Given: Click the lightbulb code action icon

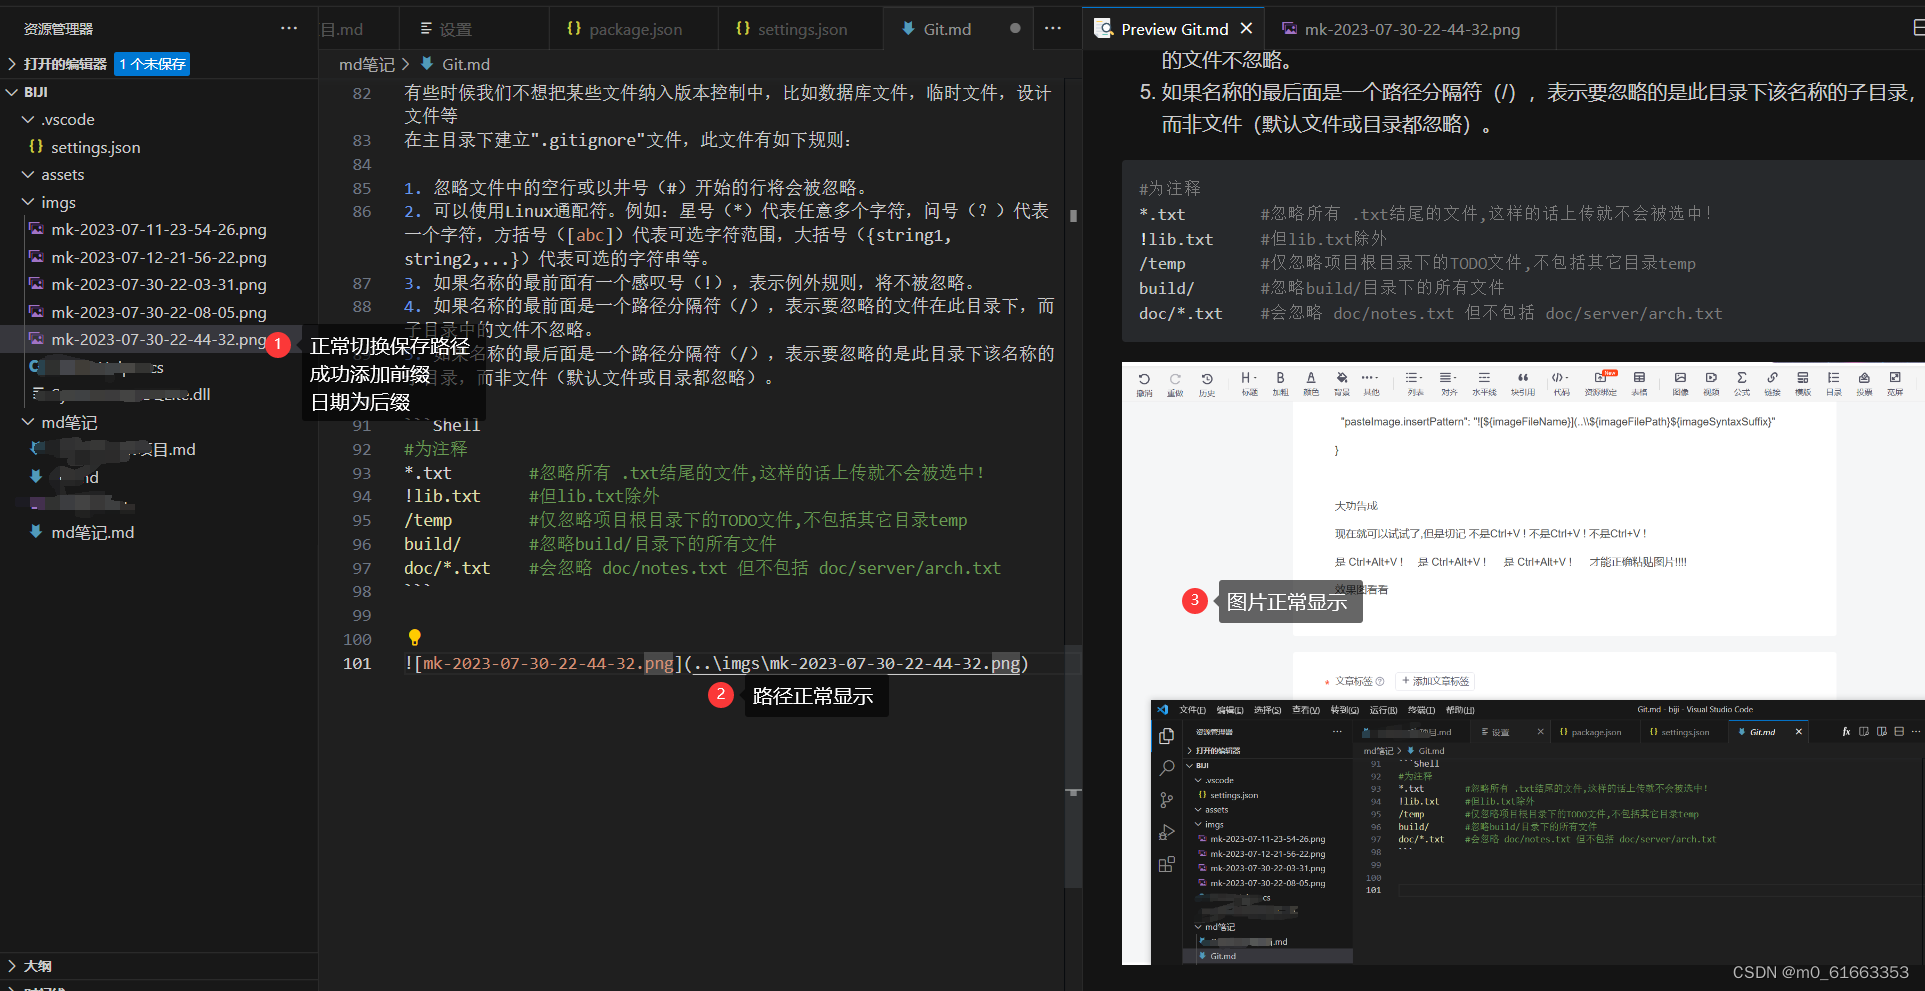Looking at the screenshot, I should click(414, 638).
